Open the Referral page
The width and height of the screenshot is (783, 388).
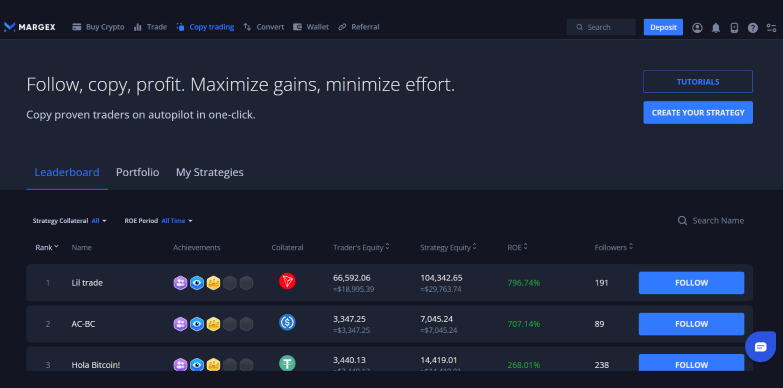[x=359, y=27]
